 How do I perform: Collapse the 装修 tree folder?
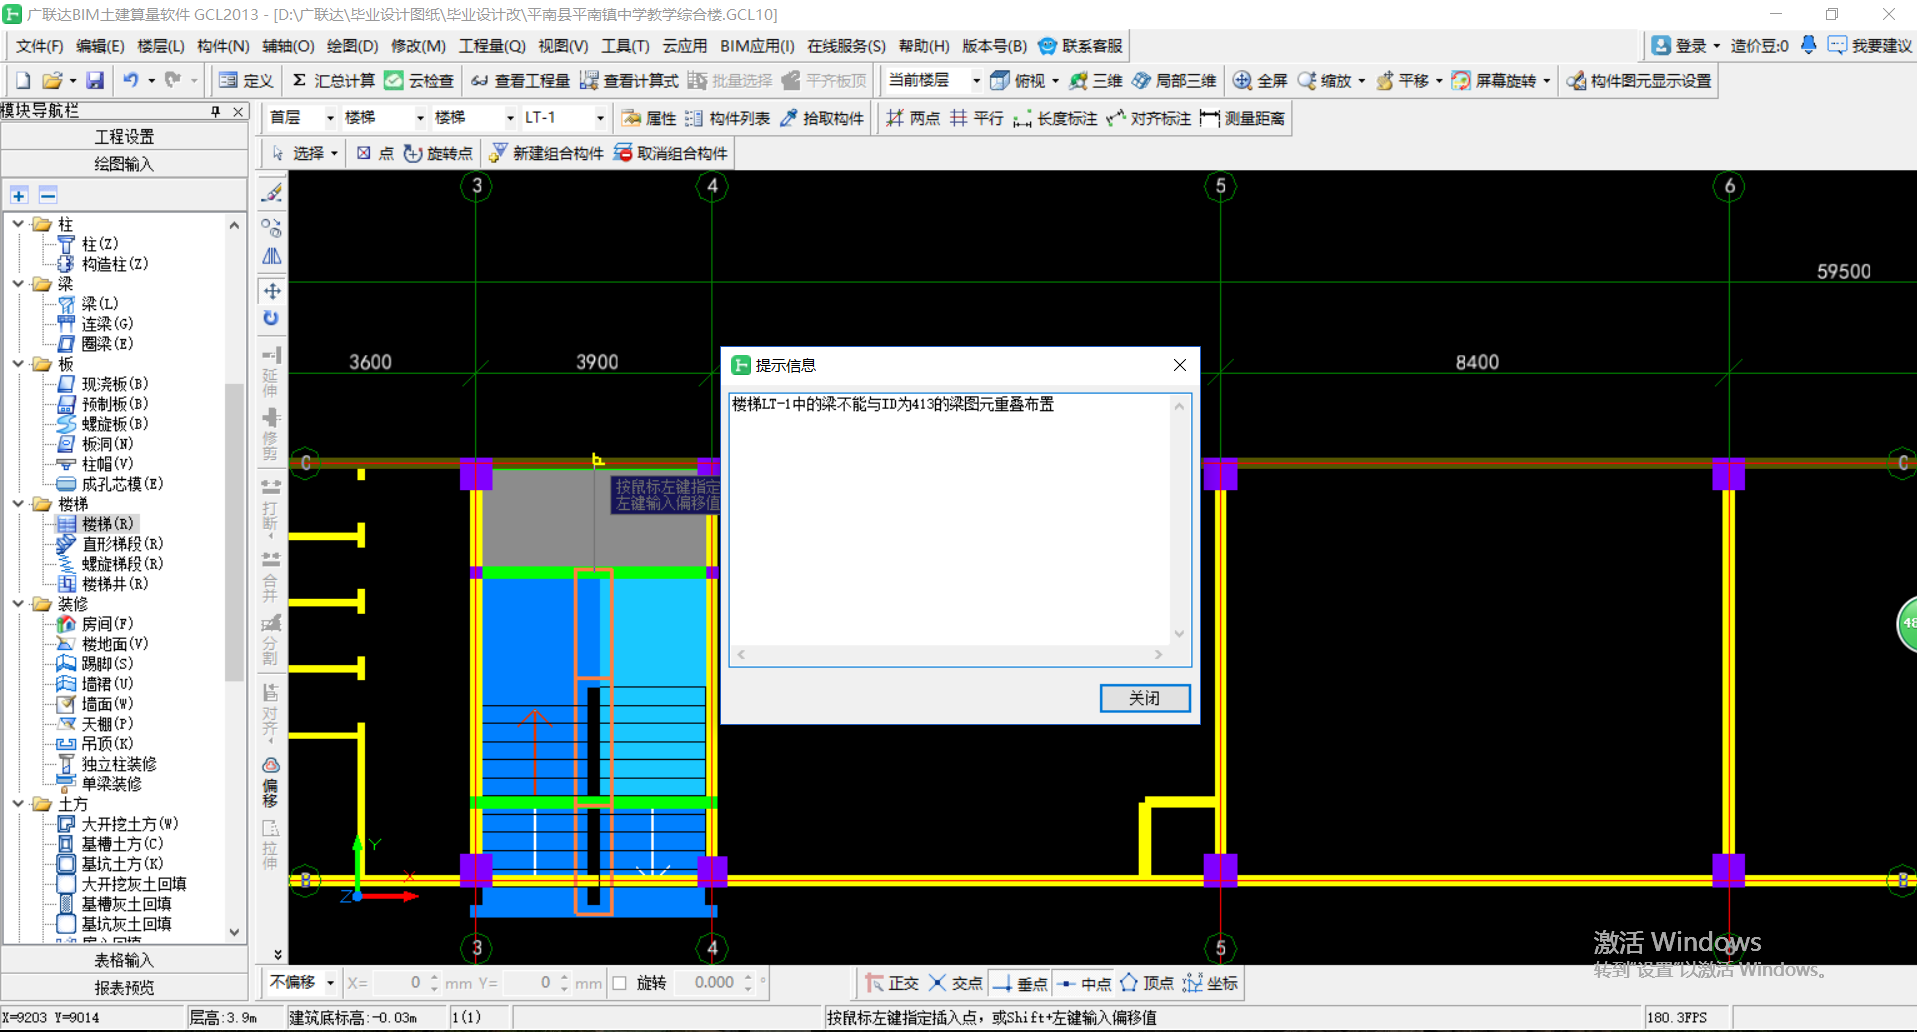(x=18, y=604)
